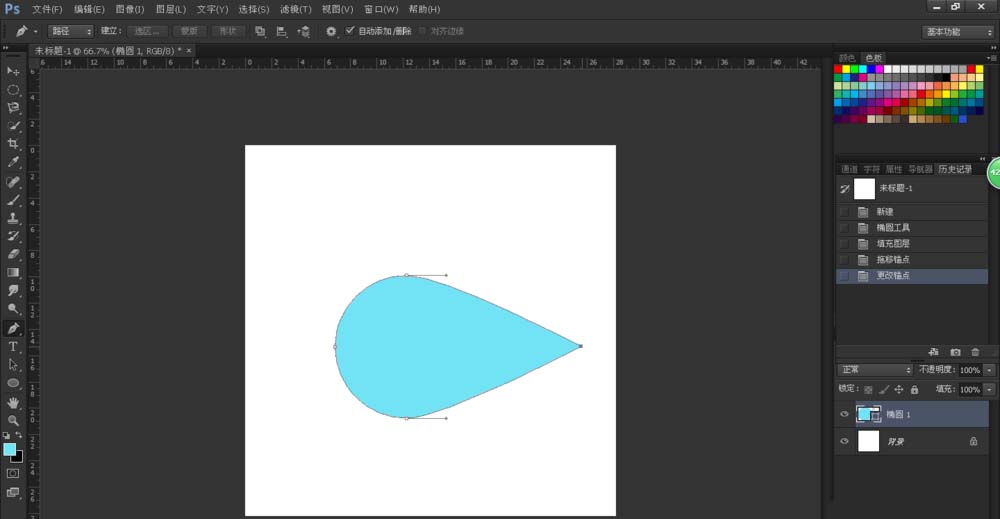
Task: Click the foreground color swatch
Action: click(10, 449)
